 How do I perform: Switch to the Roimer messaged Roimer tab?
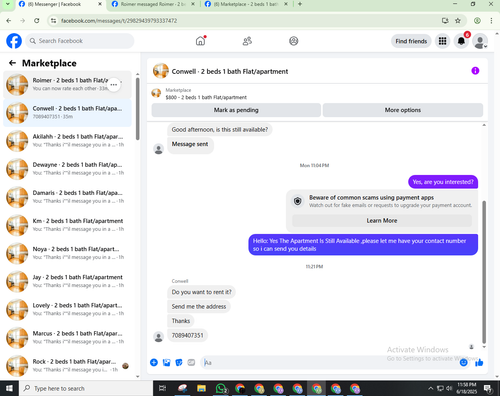point(153,4)
